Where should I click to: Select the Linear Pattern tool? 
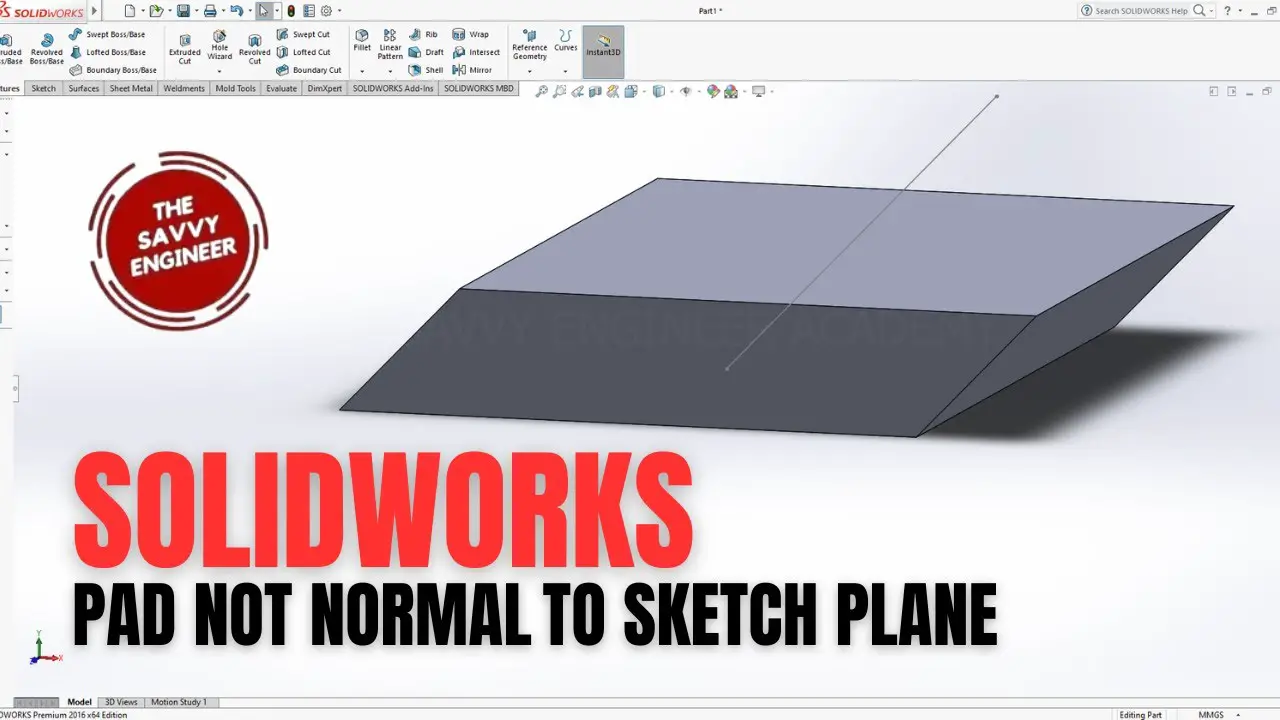point(390,44)
